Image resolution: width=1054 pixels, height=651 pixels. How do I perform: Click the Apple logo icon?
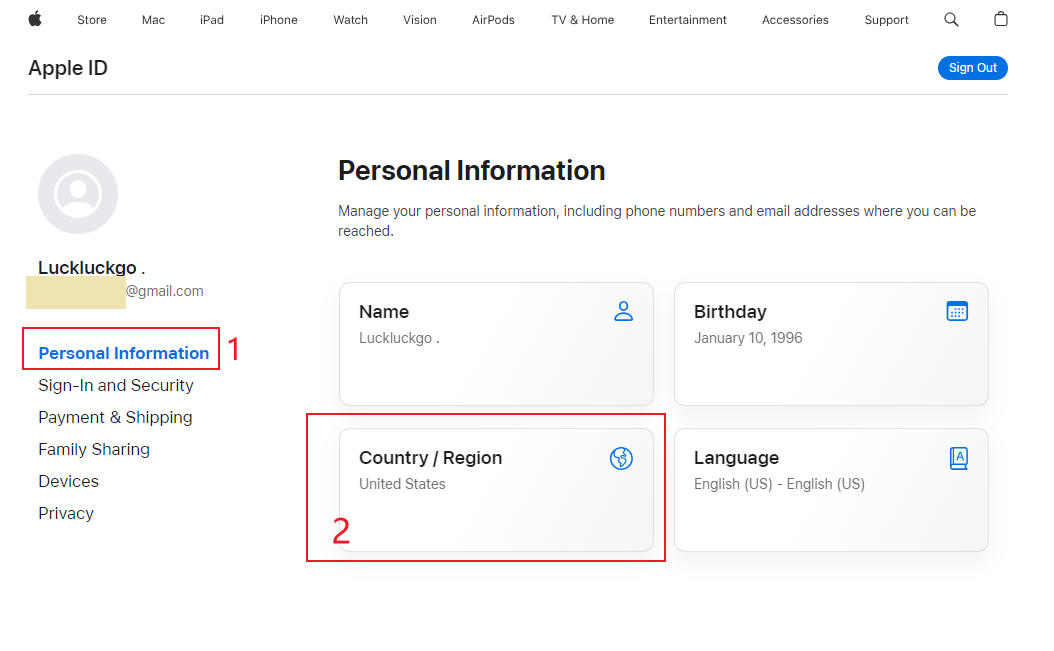(x=35, y=20)
